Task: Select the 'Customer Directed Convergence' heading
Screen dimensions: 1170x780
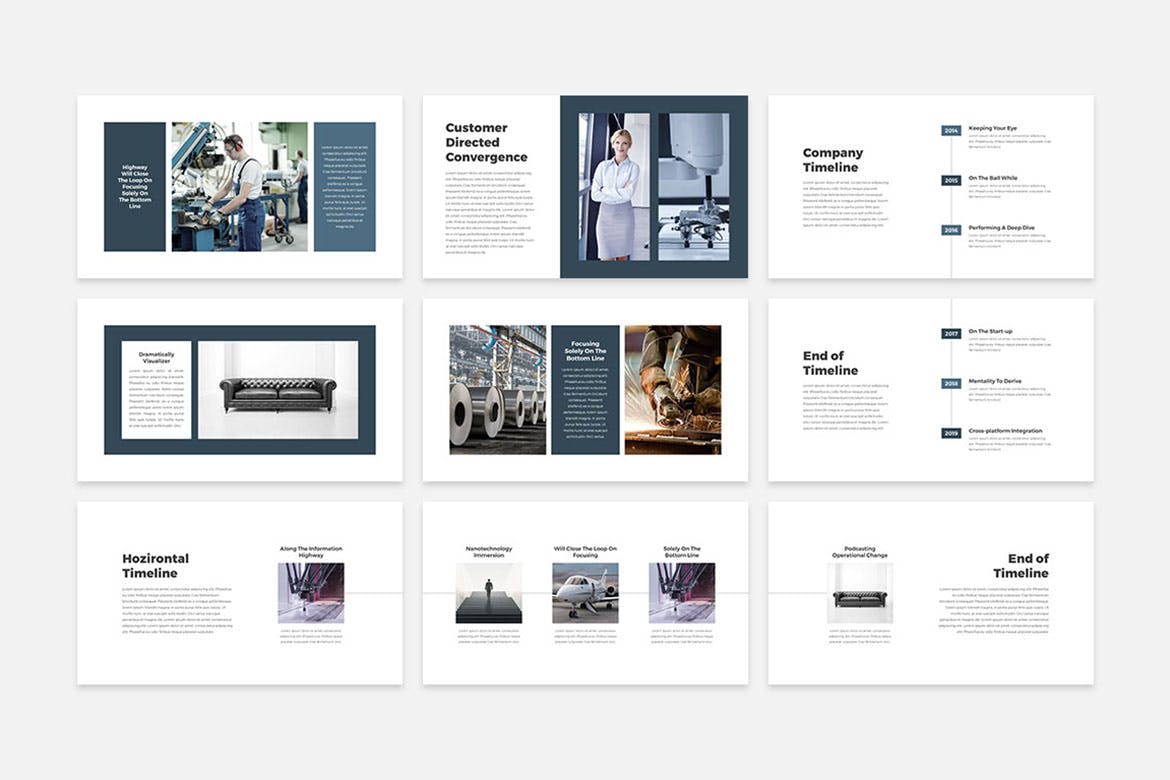Action: (x=486, y=143)
